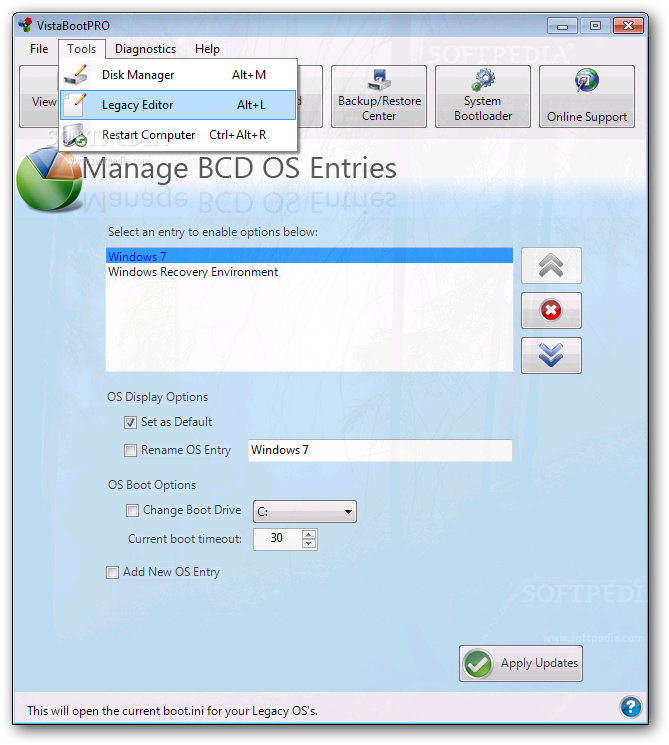The height and width of the screenshot is (745, 669).
Task: Minimize the VistaBootPRO window
Action: click(x=563, y=26)
